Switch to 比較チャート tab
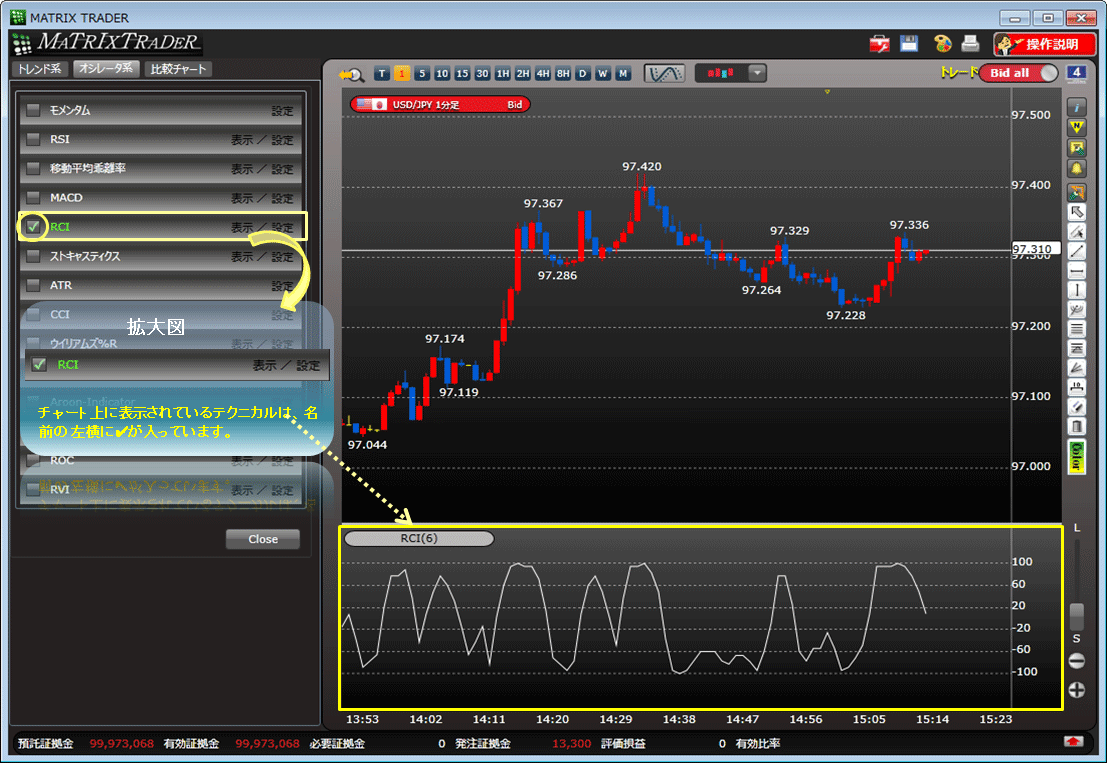1107x763 pixels. coord(178,68)
